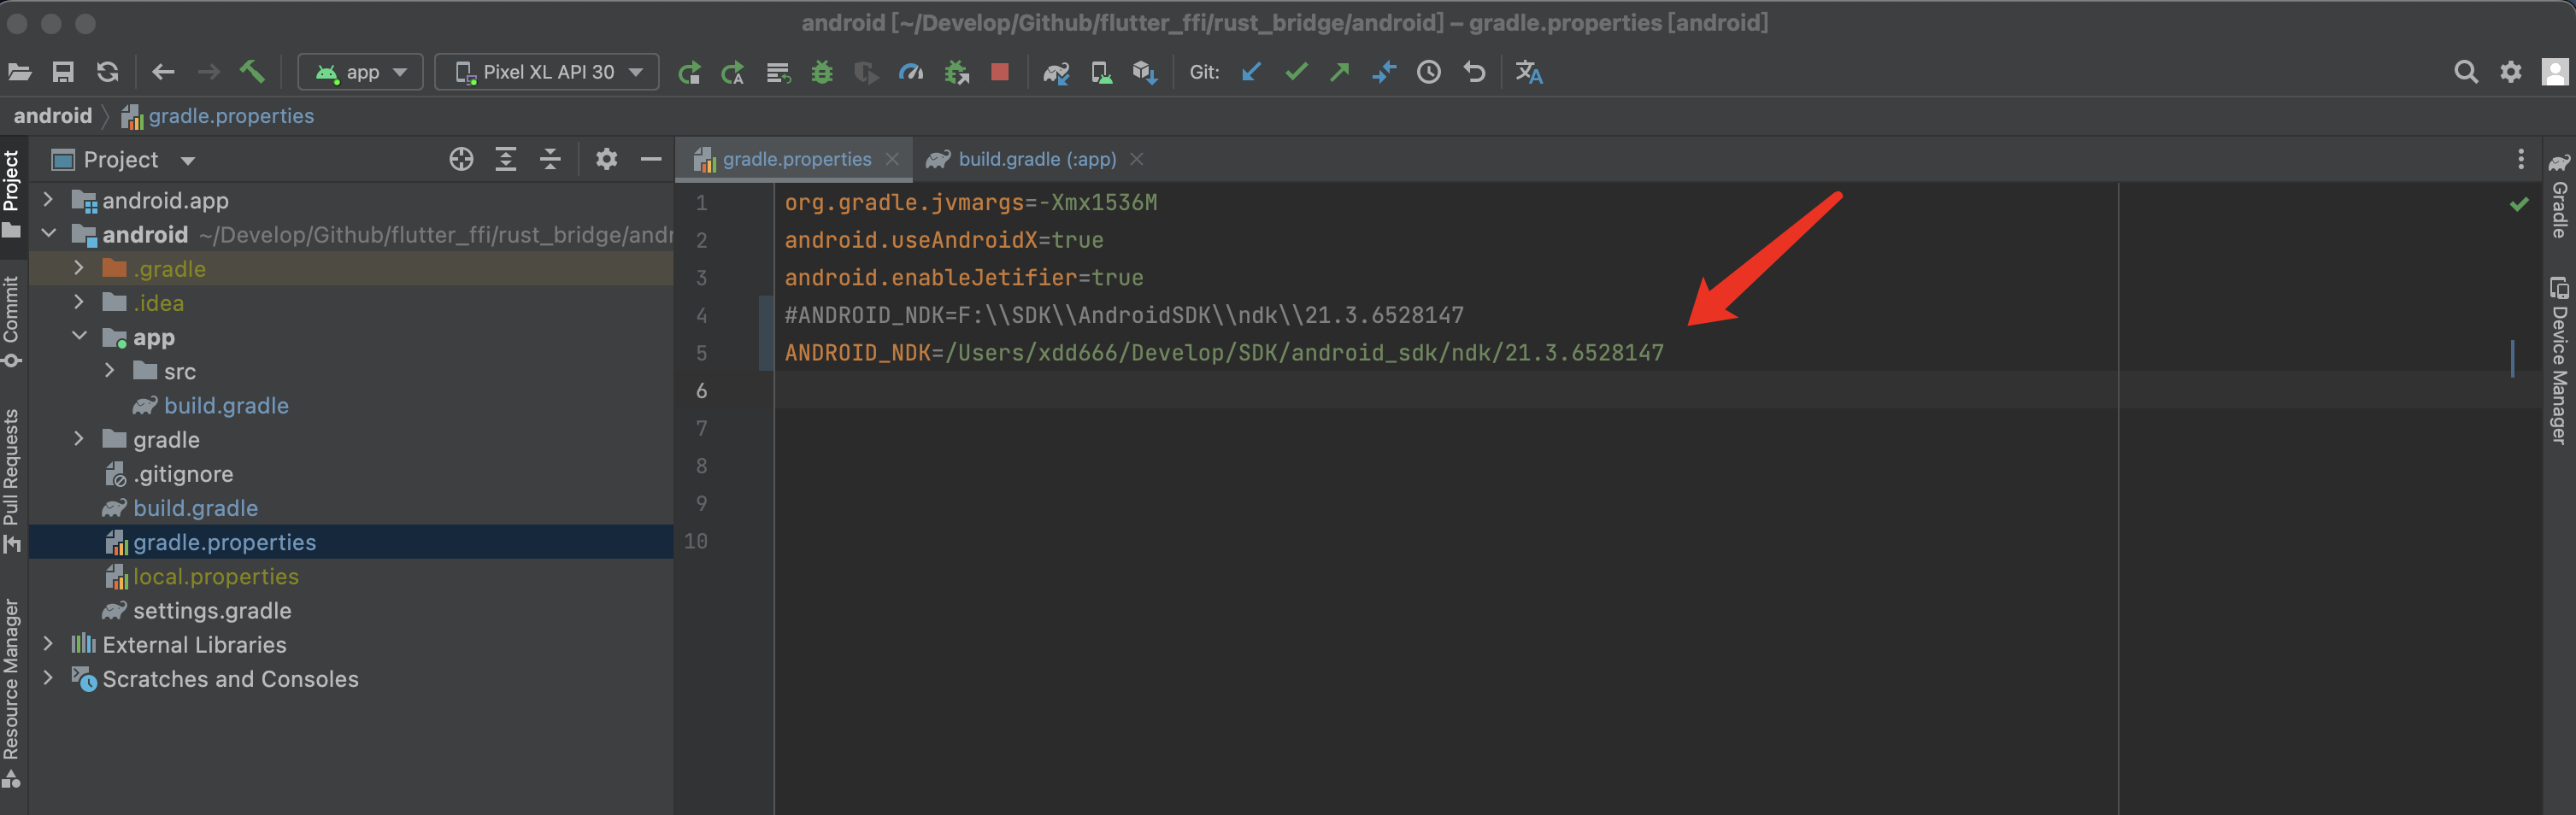Click the Git Rollback undo icon
The image size is (2576, 815).
pos(1474,72)
